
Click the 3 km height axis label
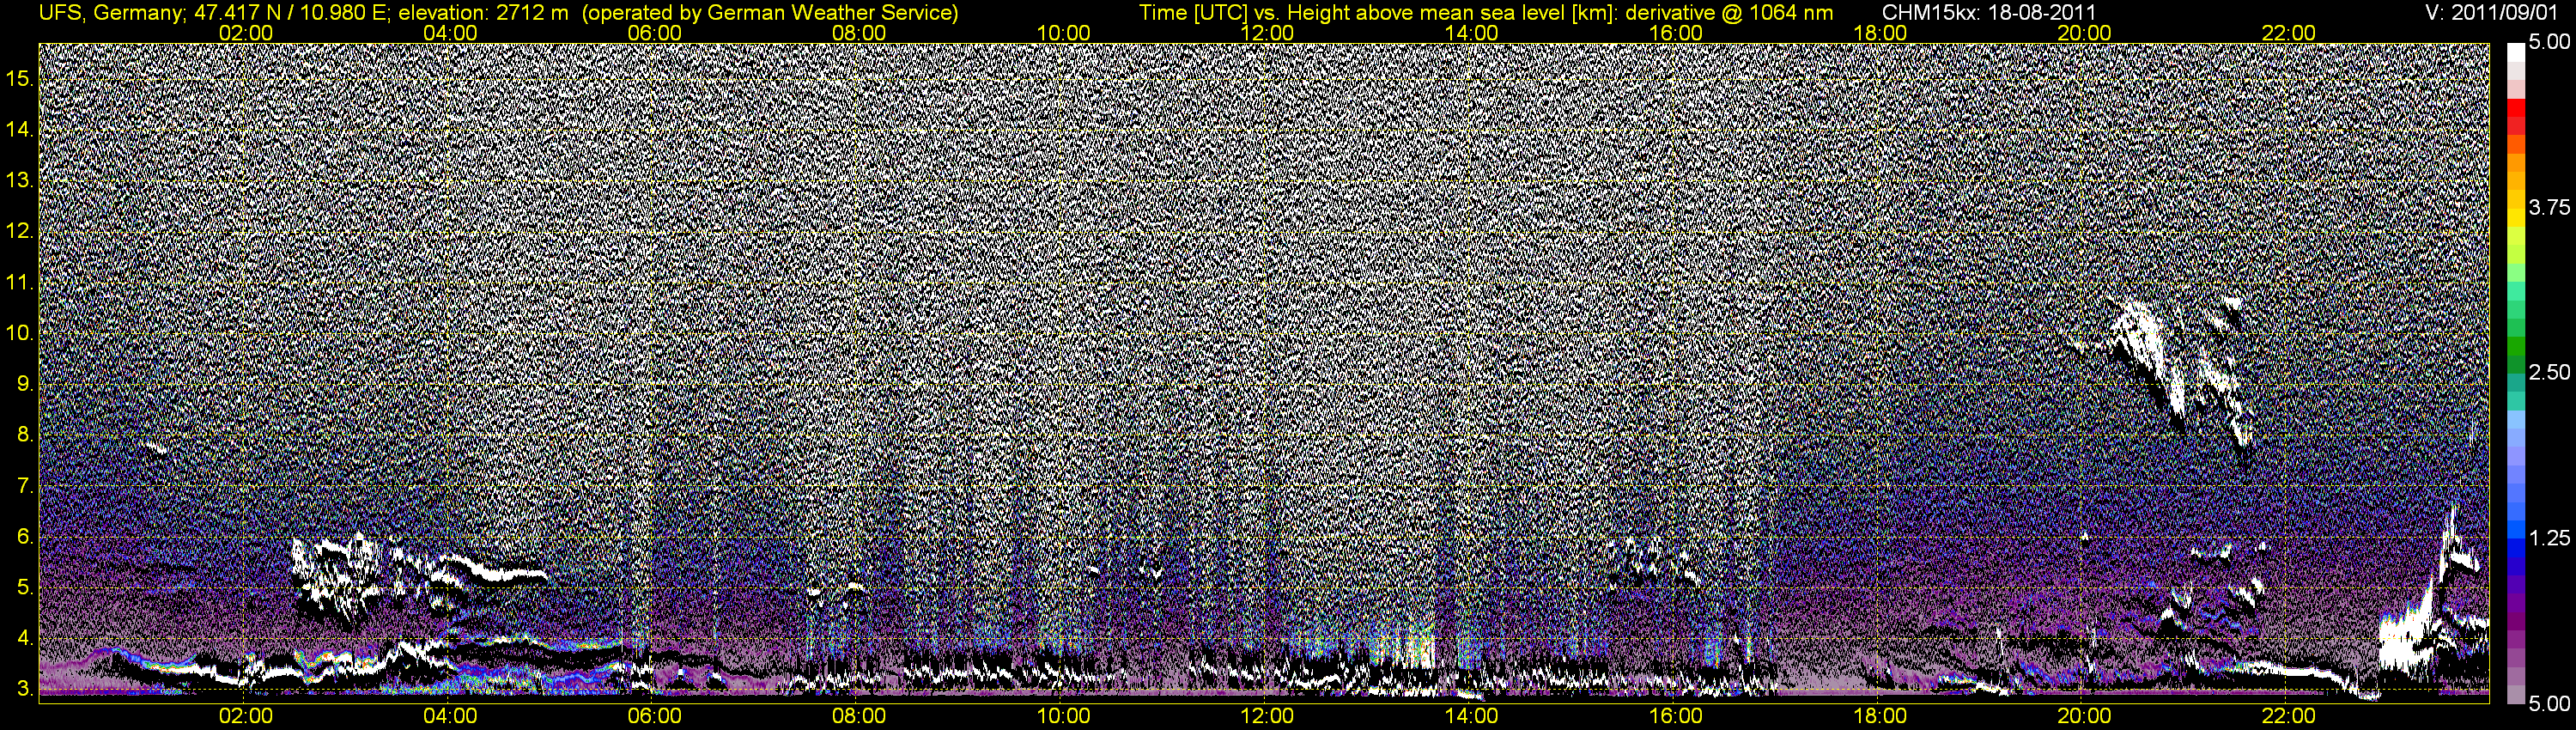(x=25, y=689)
